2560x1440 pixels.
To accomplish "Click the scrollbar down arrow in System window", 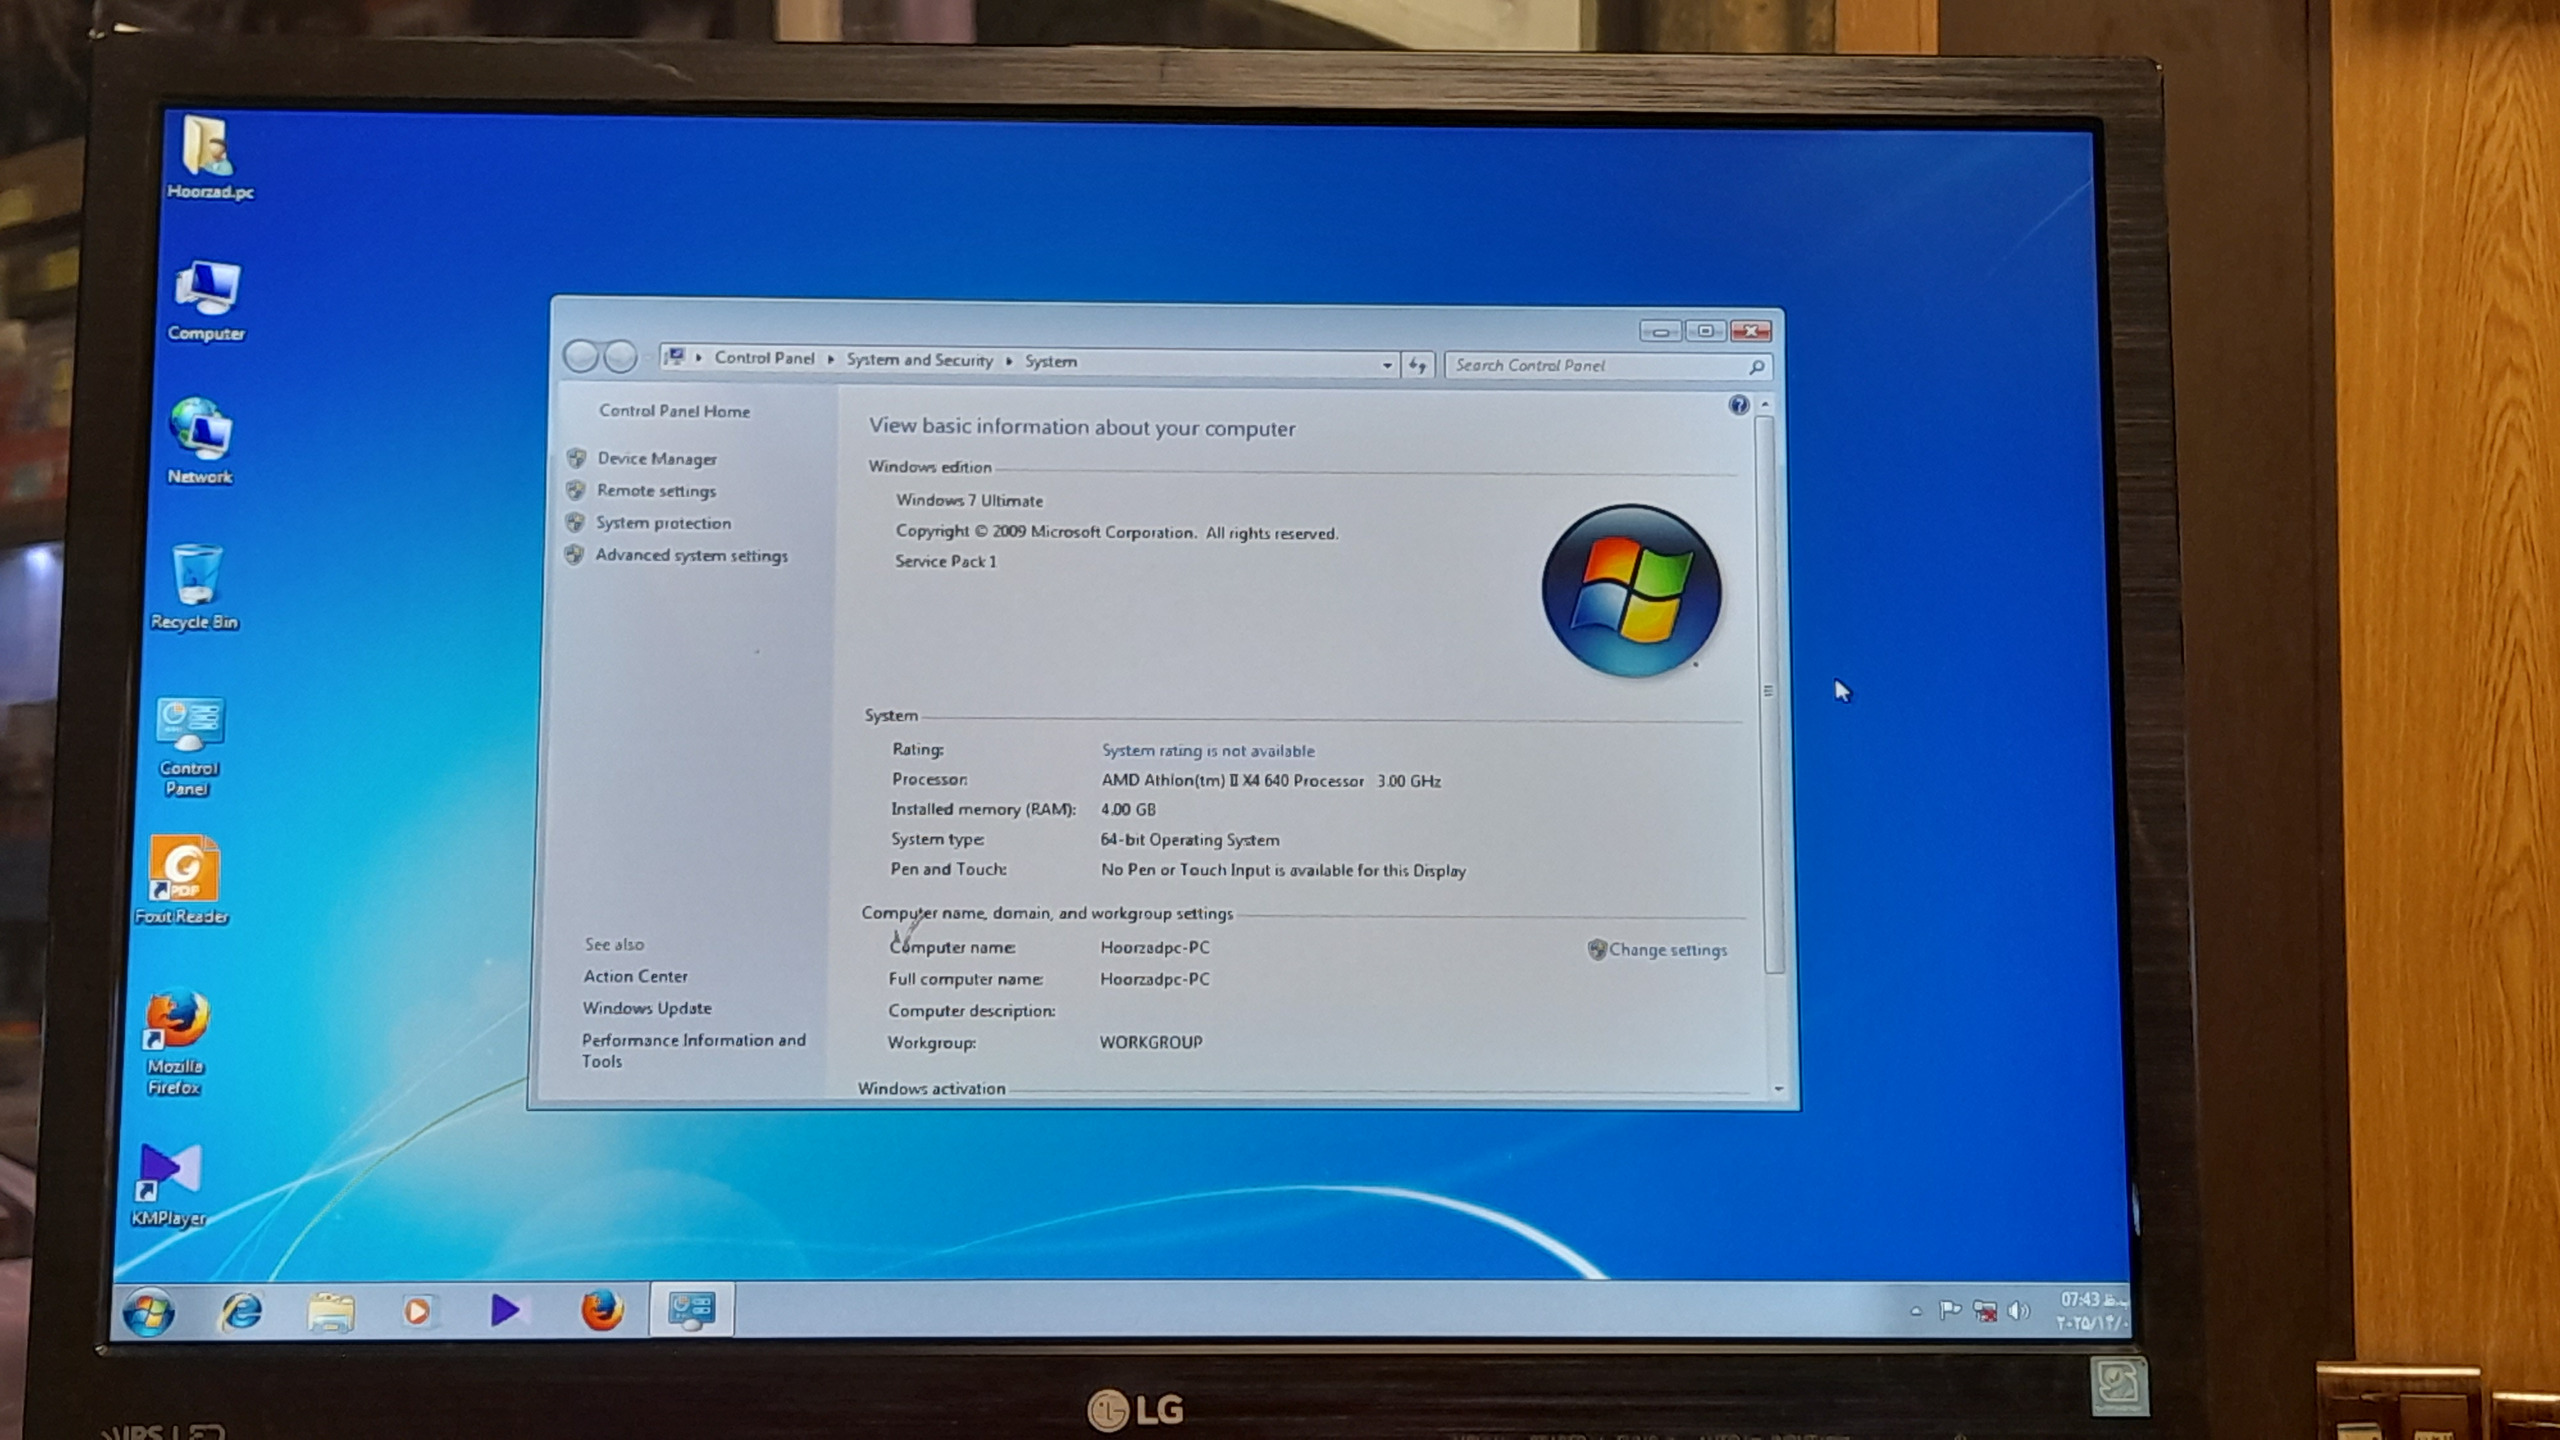I will coord(1778,1089).
